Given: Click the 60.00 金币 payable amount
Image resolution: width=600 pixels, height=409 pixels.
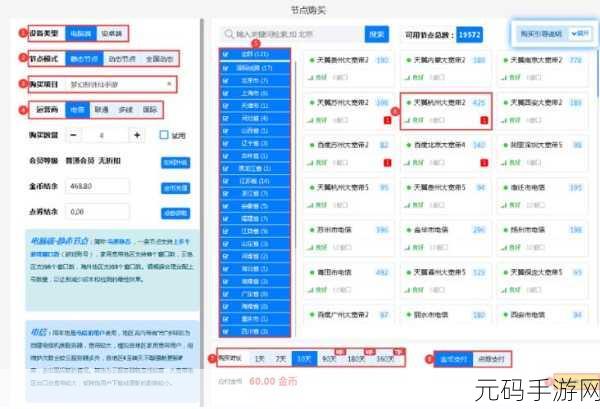Looking at the screenshot, I should tap(273, 381).
